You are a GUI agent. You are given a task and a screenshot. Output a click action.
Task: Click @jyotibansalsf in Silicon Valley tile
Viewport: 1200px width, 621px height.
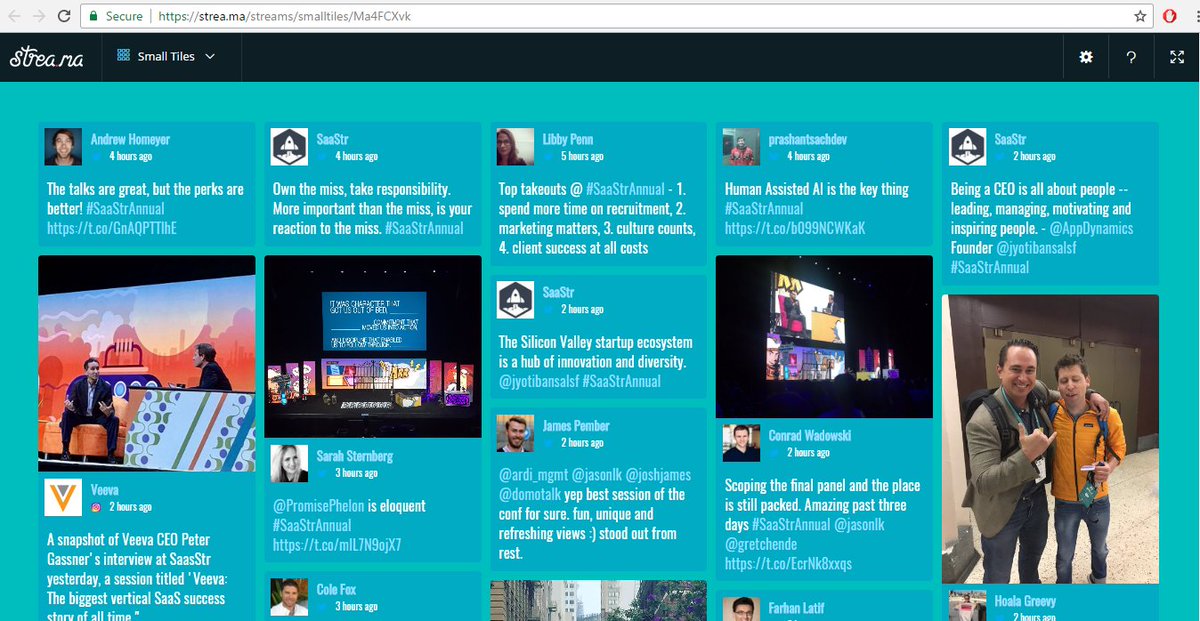(x=538, y=381)
